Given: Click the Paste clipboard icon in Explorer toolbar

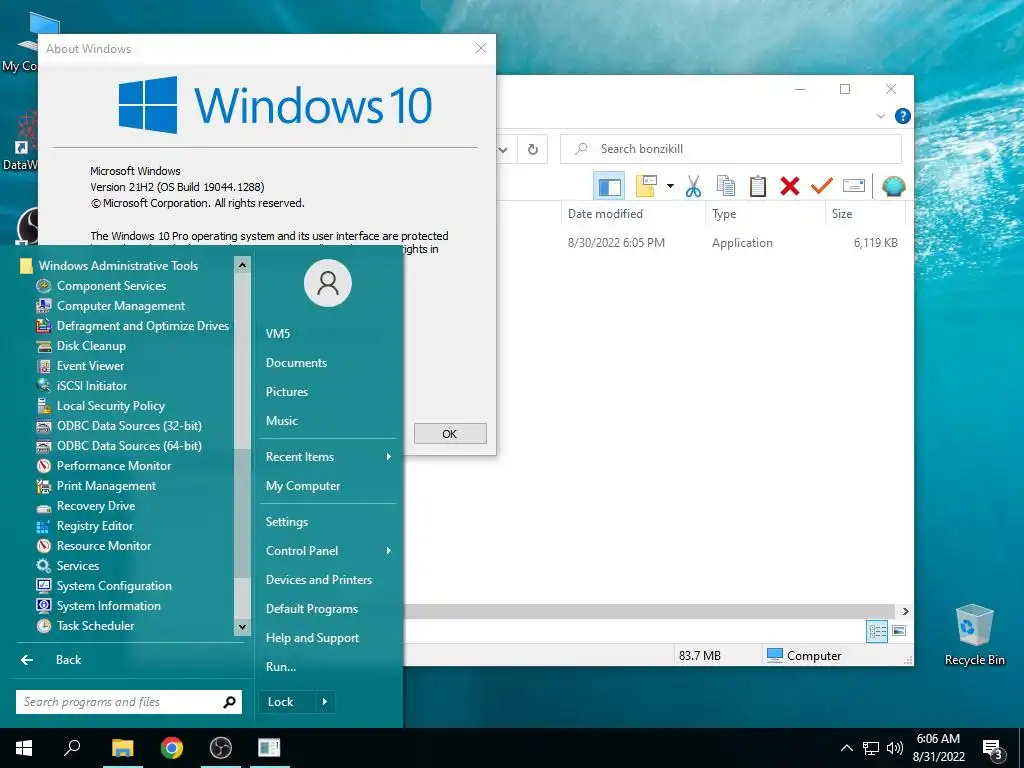Looking at the screenshot, I should 758,186.
